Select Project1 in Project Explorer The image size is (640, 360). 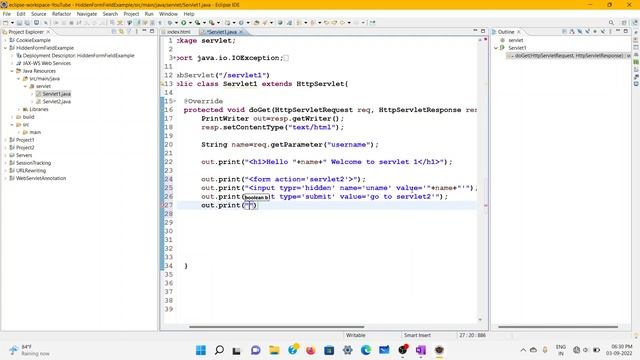coord(25,140)
